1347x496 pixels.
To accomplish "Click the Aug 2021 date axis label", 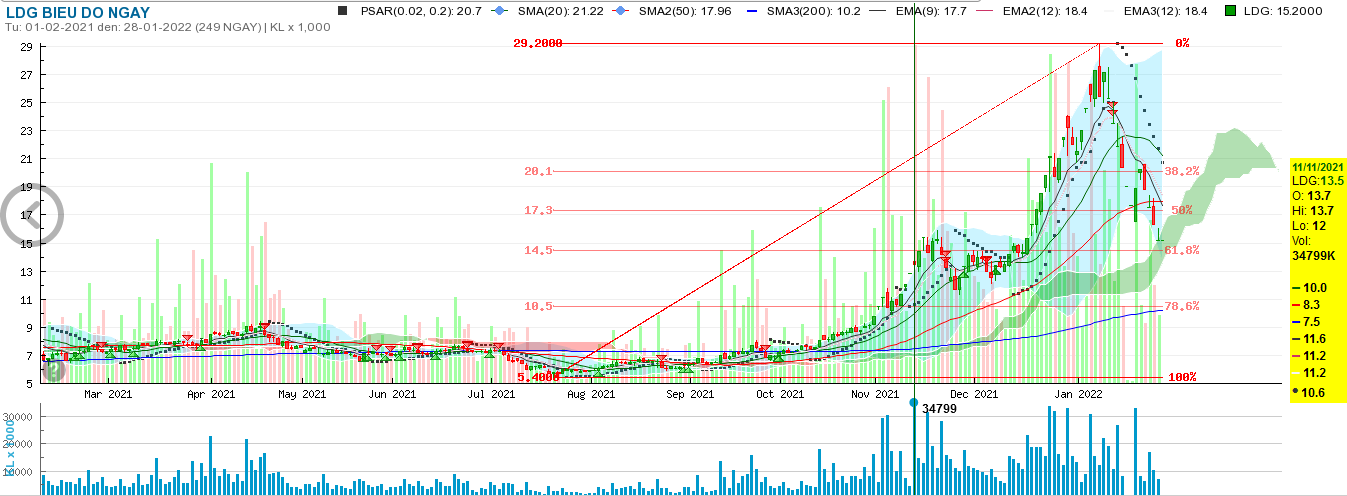I will (x=590, y=394).
